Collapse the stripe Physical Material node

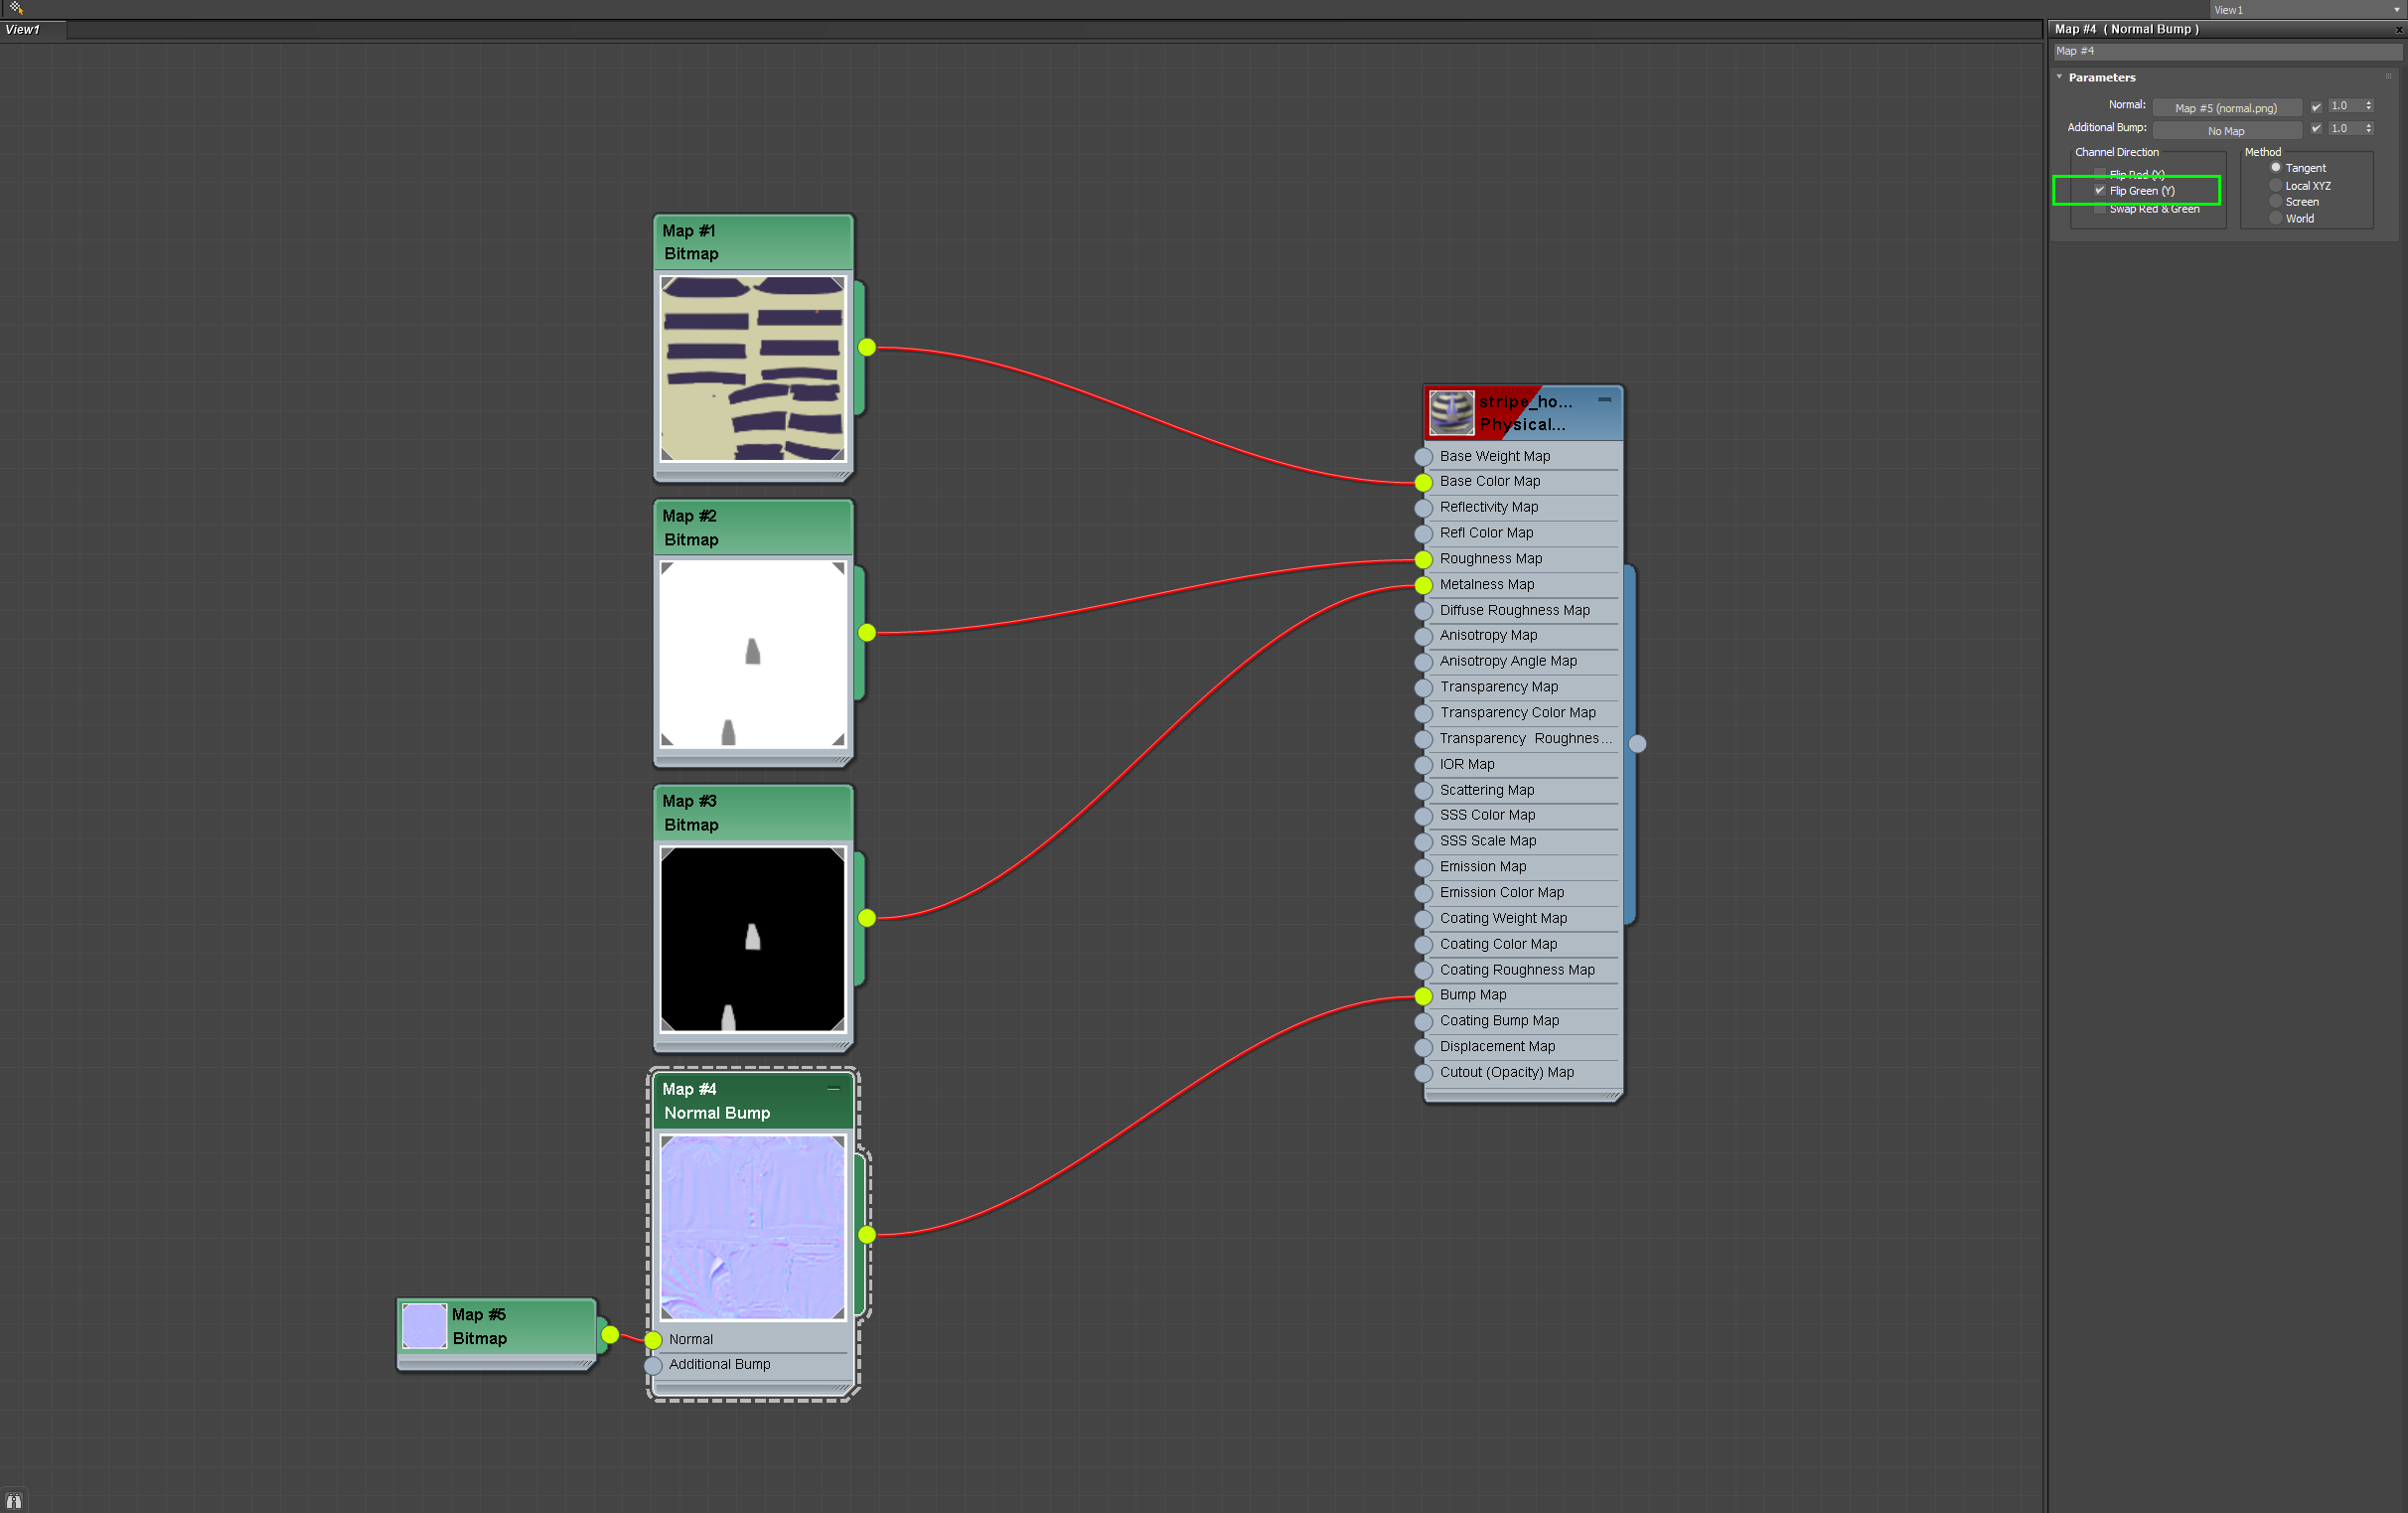pos(1604,399)
